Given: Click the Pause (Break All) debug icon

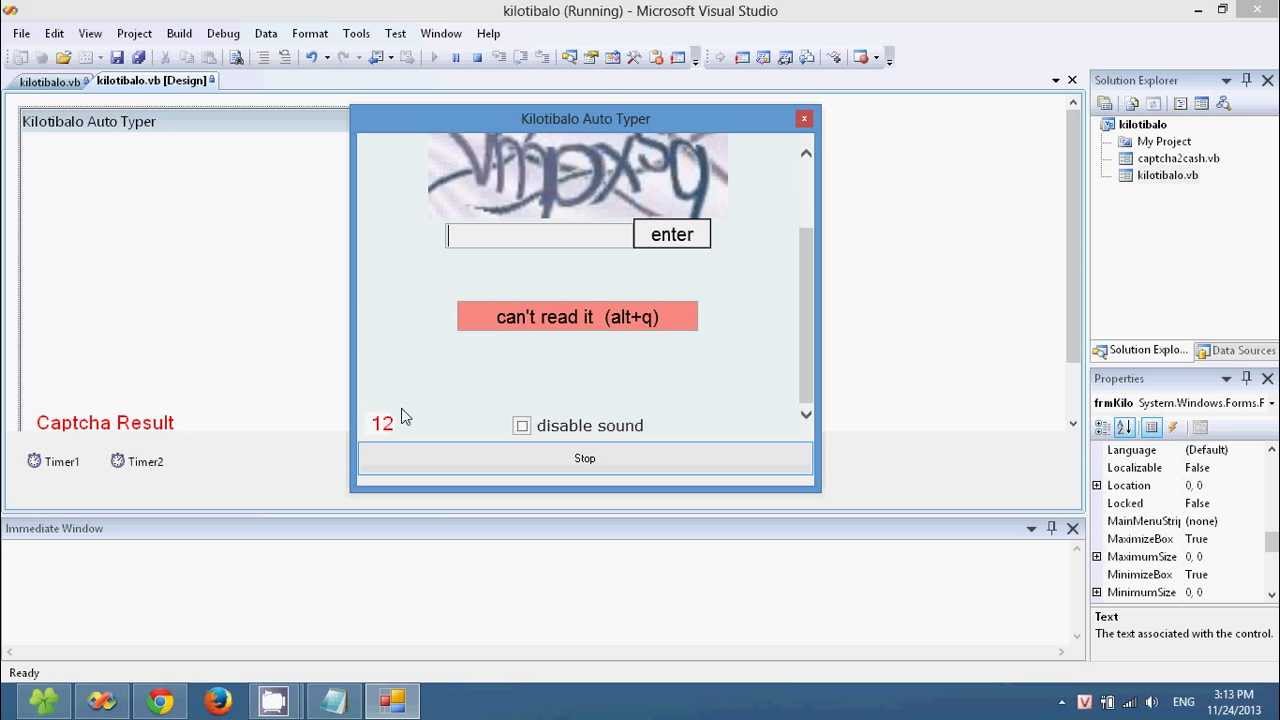Looking at the screenshot, I should point(456,58).
